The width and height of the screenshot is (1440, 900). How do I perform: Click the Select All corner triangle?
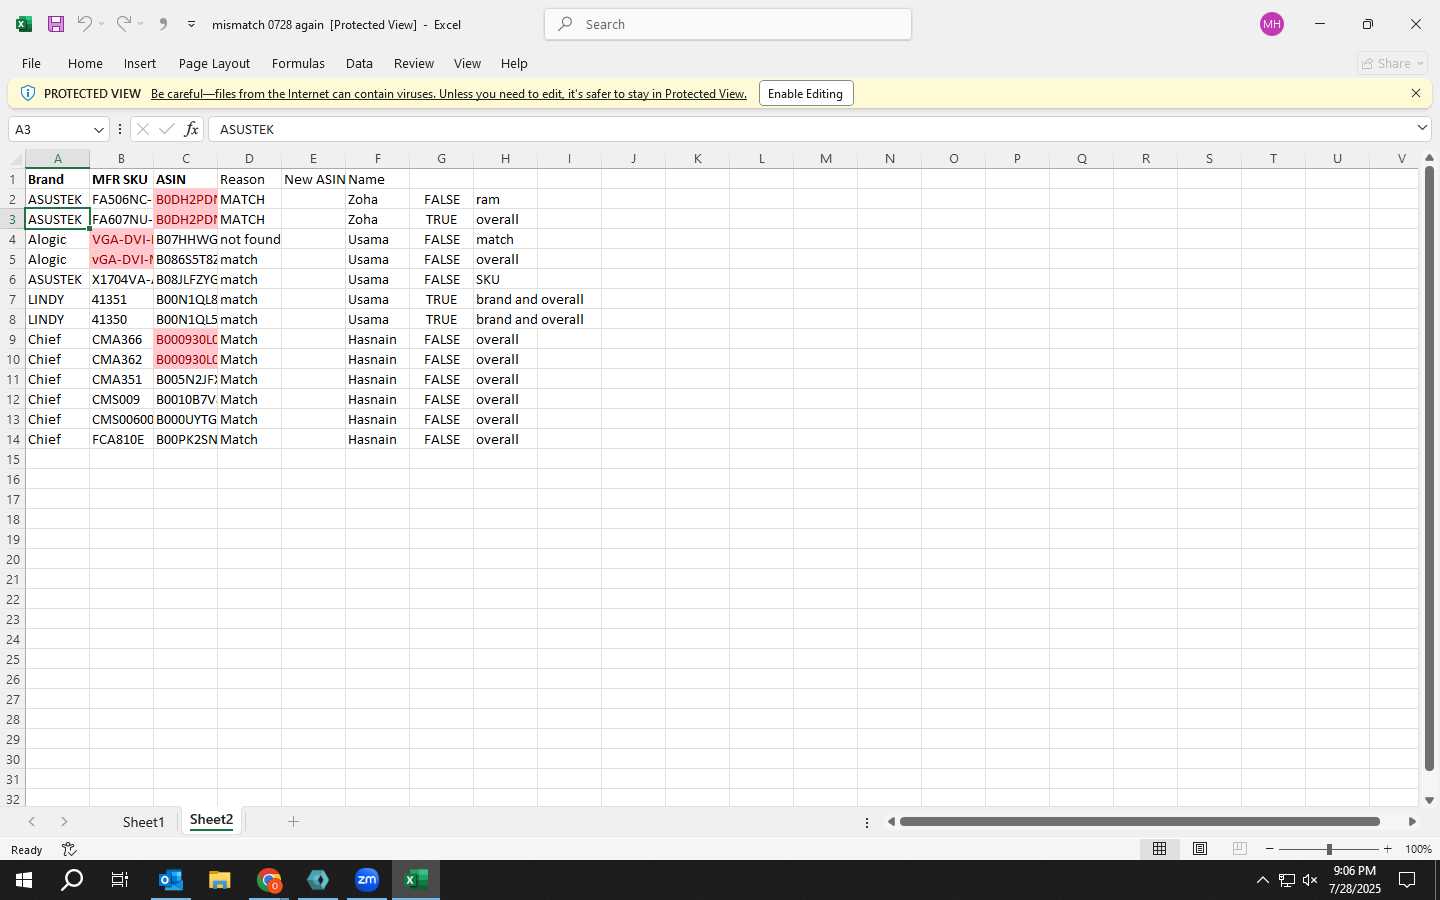coord(16,159)
